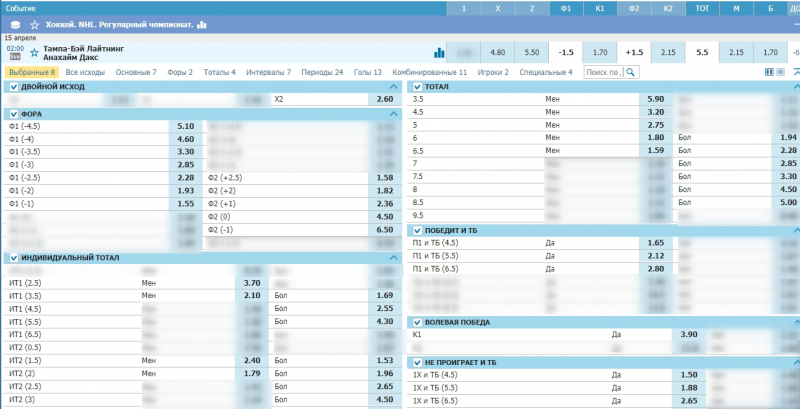Select X2 double chance odds 2.60
Screen dimensions: 800x409
[x=384, y=100]
